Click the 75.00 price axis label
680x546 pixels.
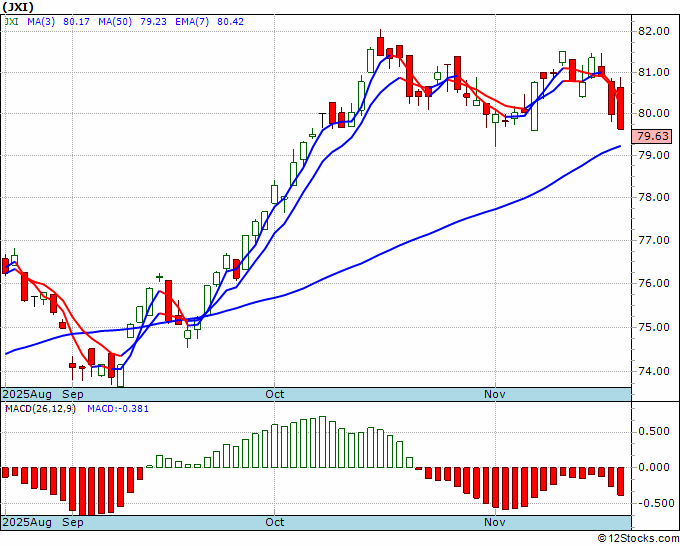654,327
